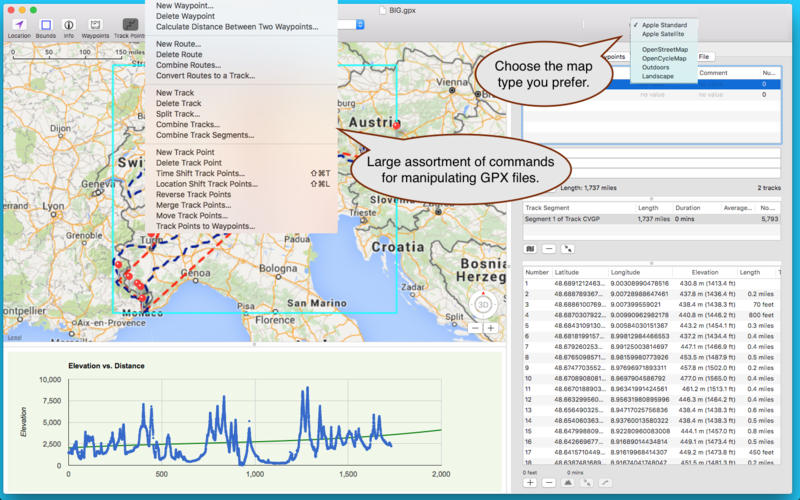
Task: Click Reverse Track Points menu entry
Action: pos(193,194)
